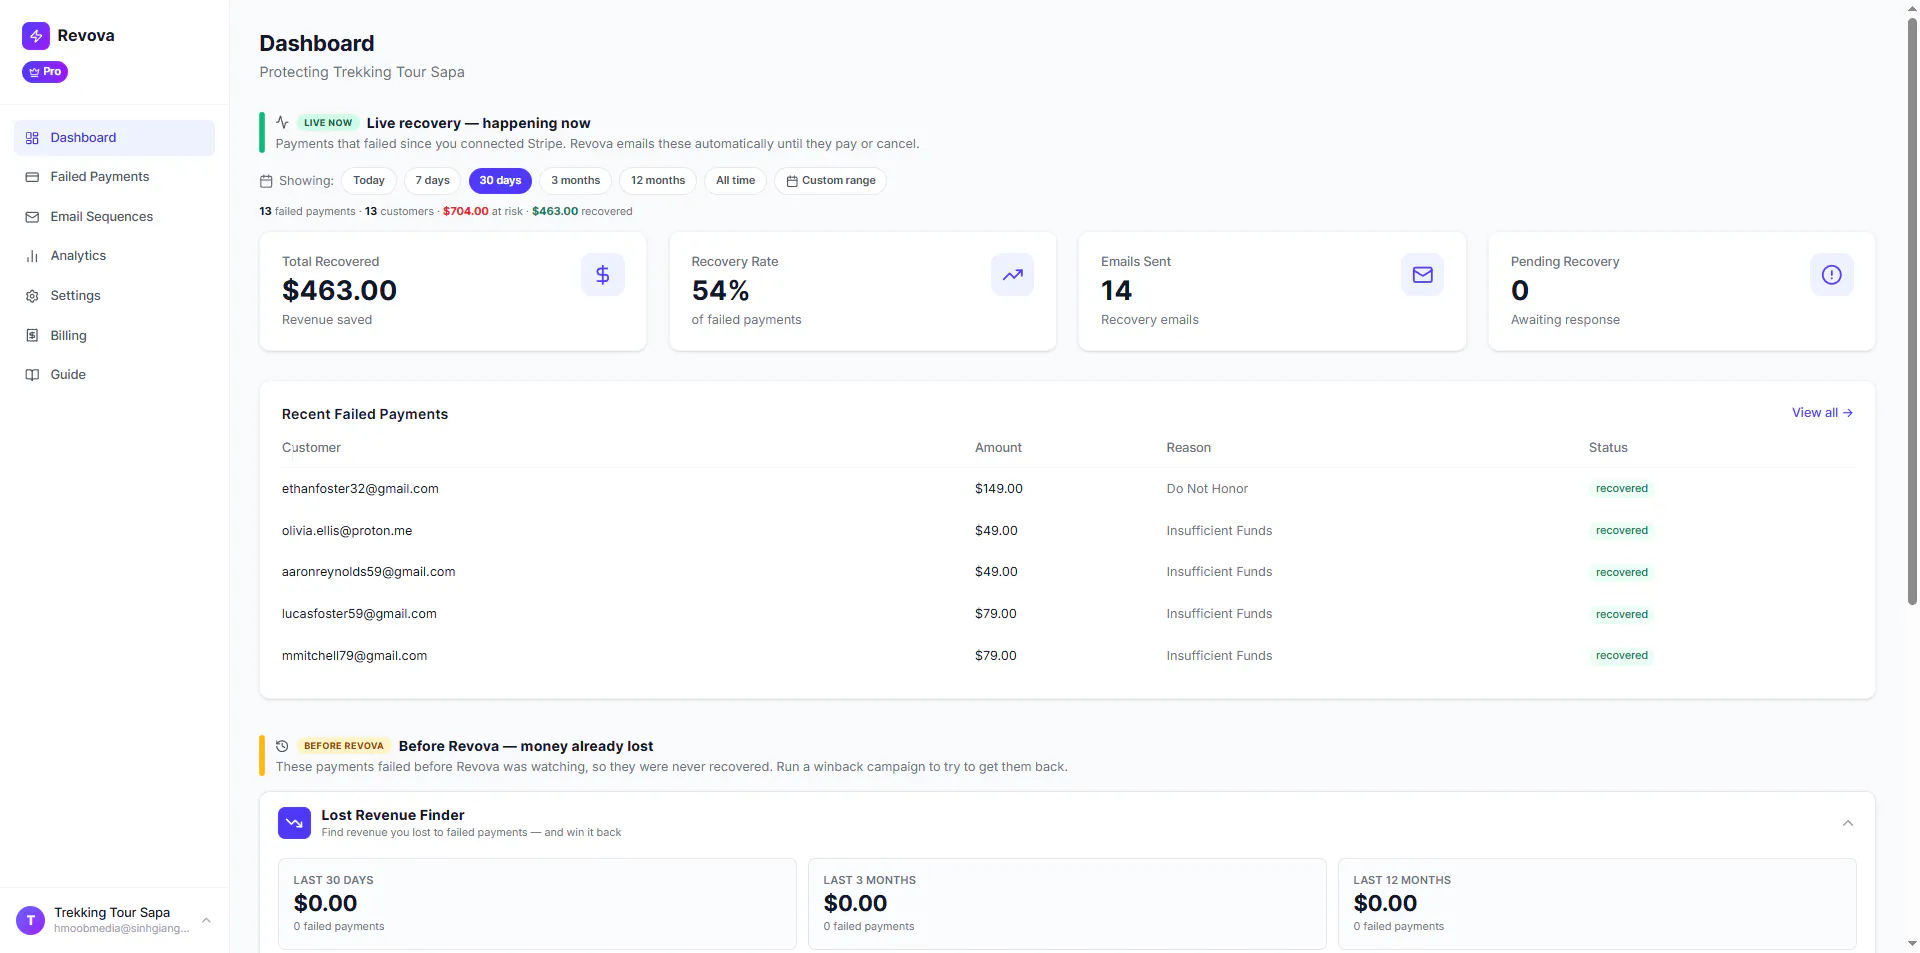
Task: Open the Last 3 Months lost revenue card
Action: (1067, 904)
